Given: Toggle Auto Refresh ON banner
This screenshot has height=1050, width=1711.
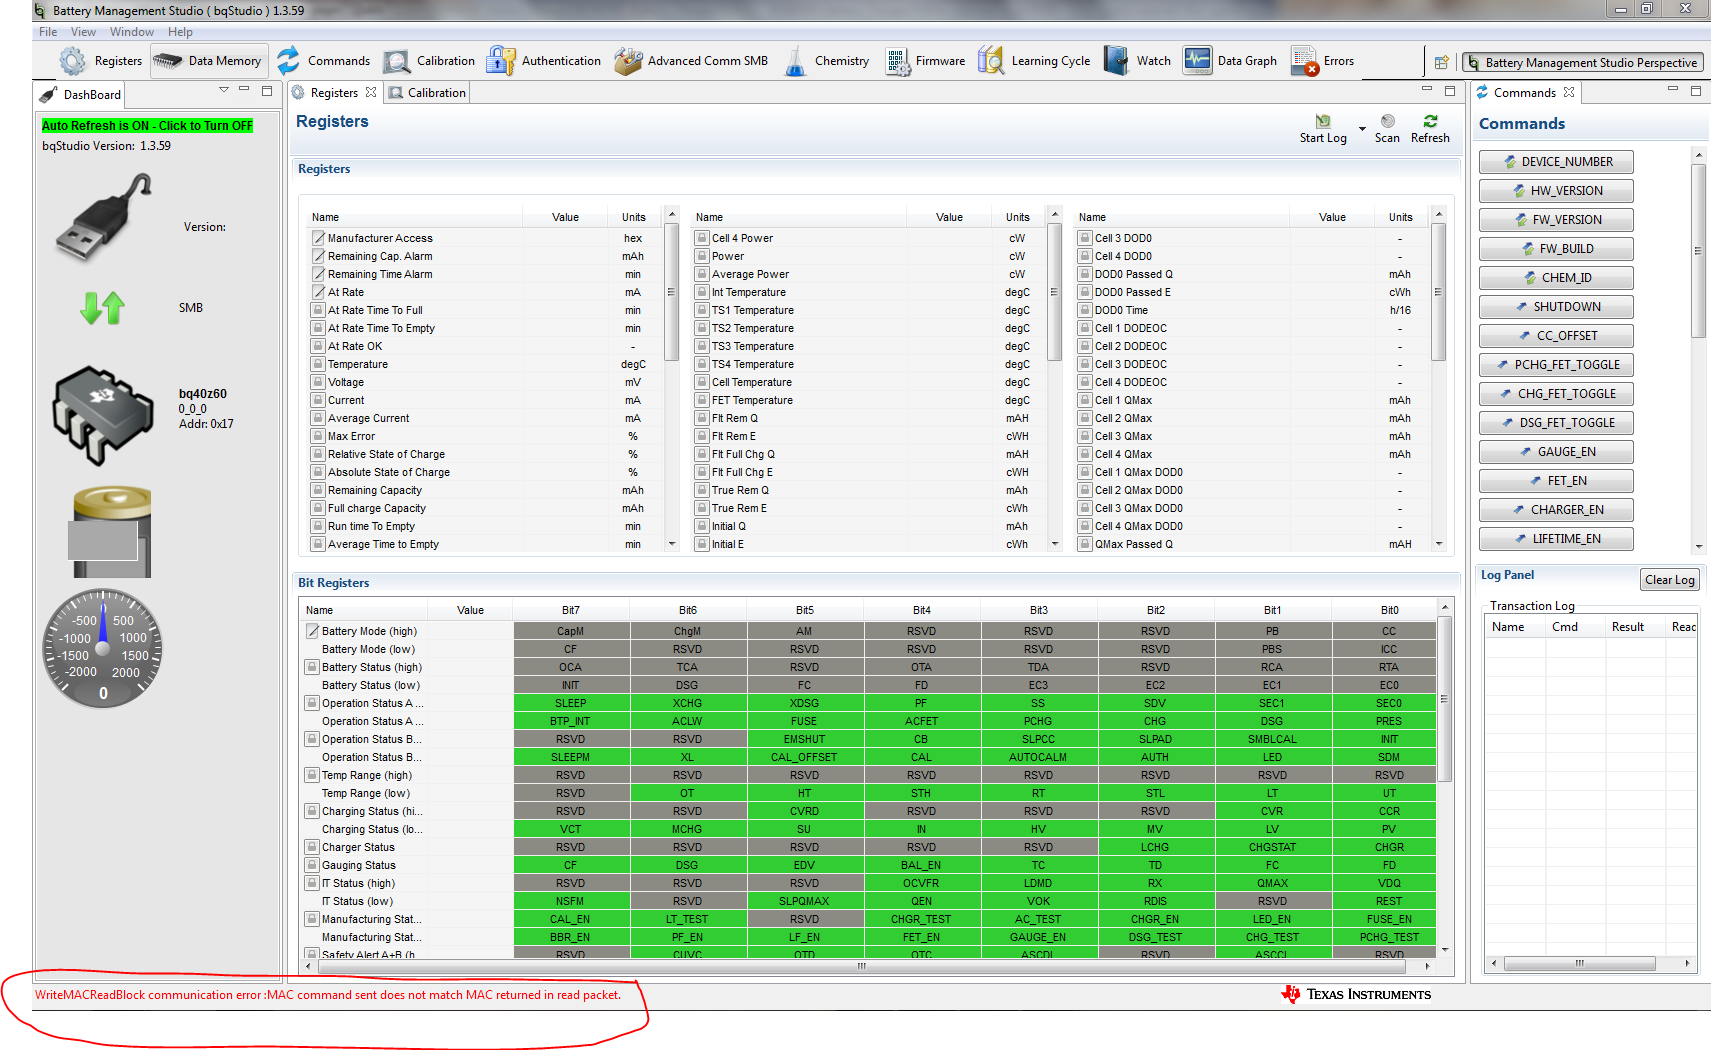Looking at the screenshot, I should pos(147,126).
